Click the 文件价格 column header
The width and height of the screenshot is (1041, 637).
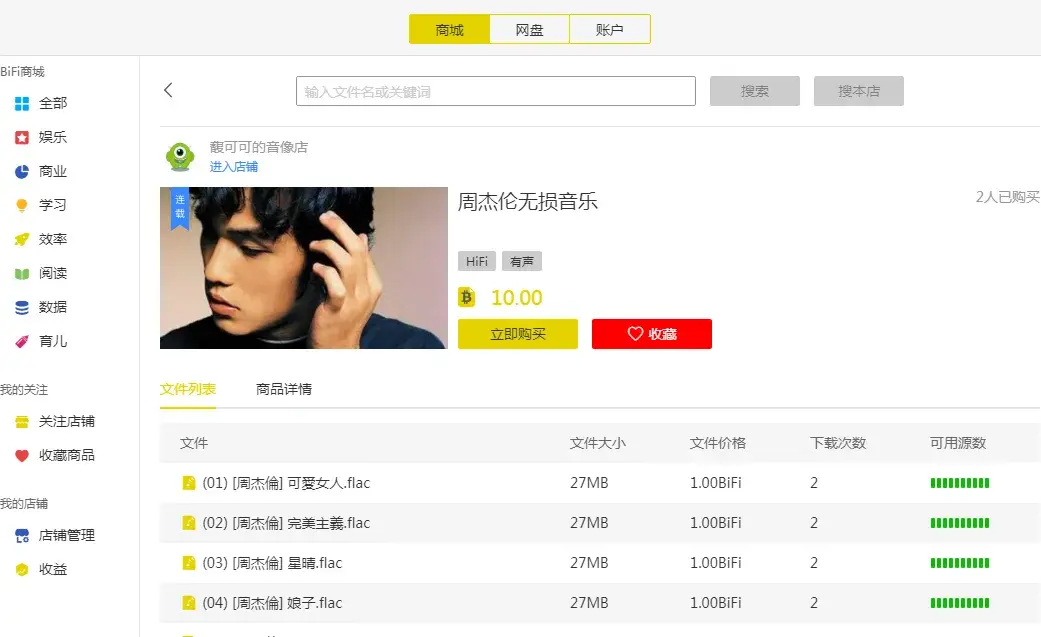718,443
